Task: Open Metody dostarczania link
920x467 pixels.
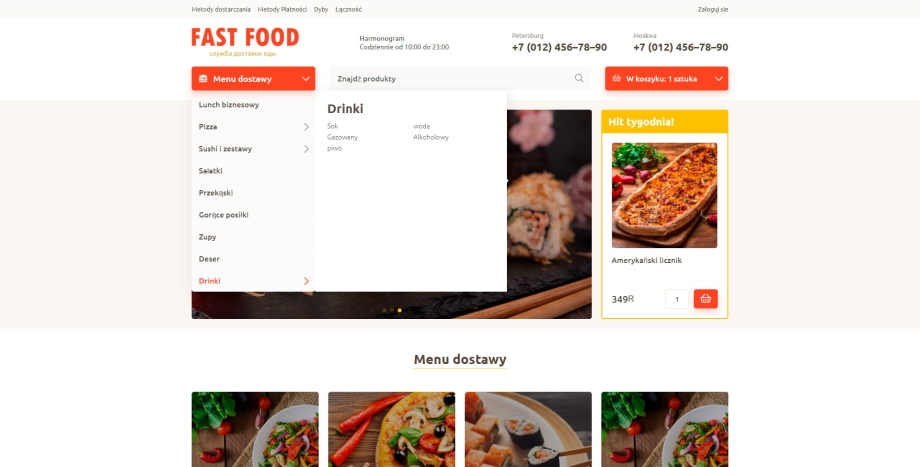Action: pos(221,9)
